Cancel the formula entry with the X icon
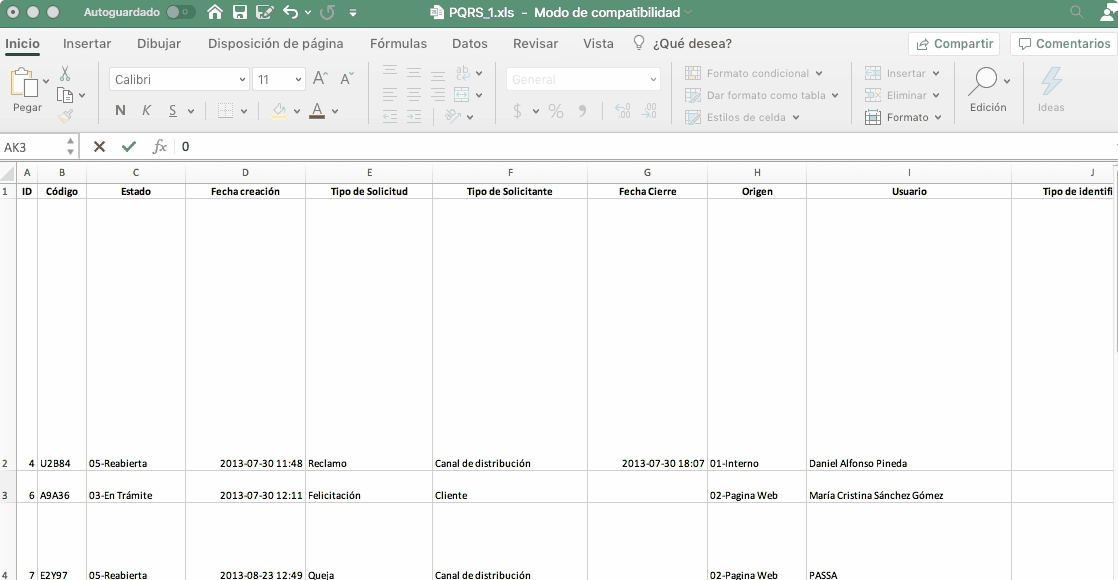This screenshot has width=1118, height=580. coord(99,147)
